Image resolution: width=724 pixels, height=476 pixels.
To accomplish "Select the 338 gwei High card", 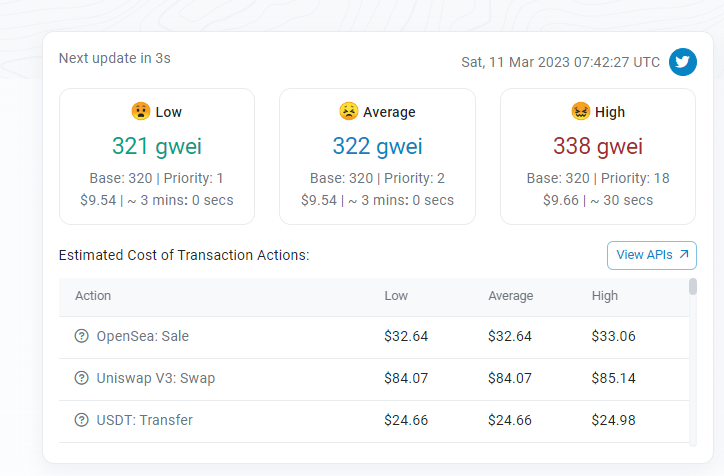I will [x=598, y=157].
